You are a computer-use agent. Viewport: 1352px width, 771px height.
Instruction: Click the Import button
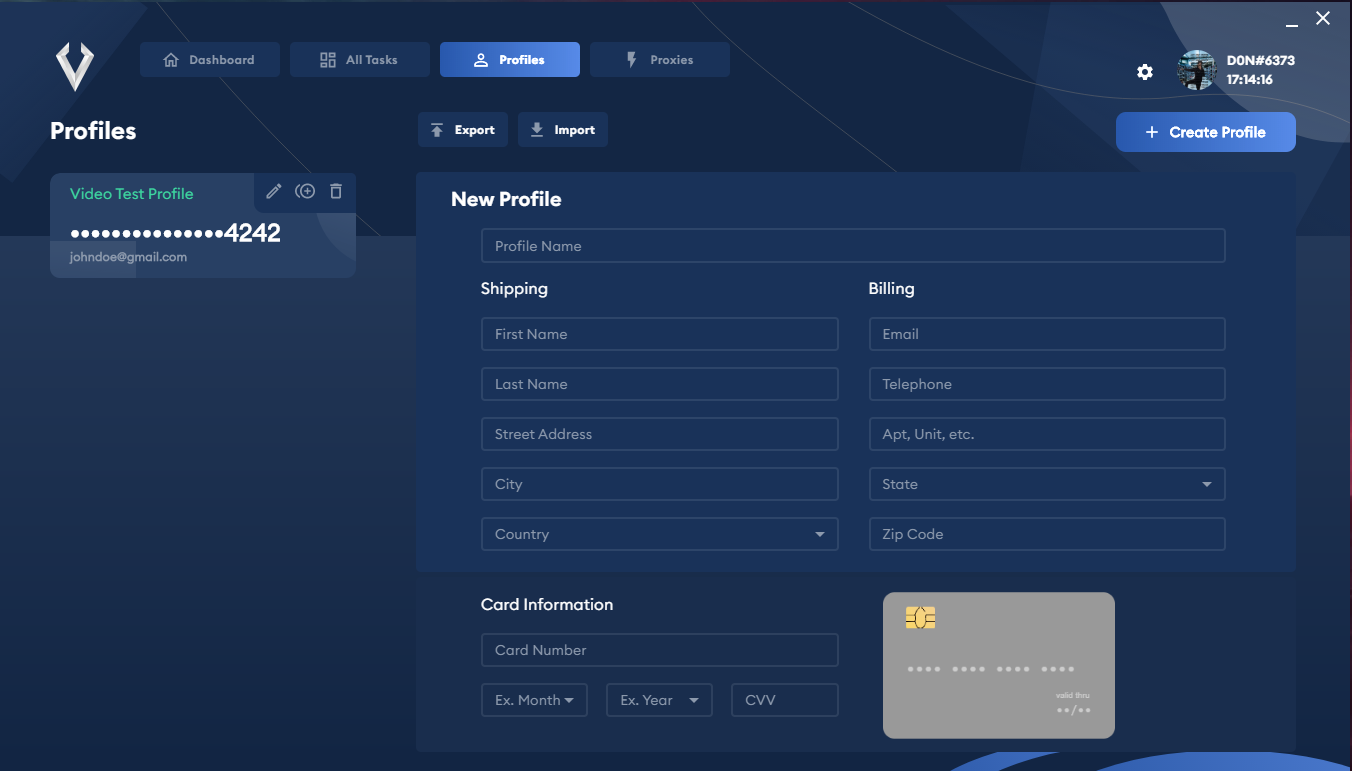pos(563,130)
